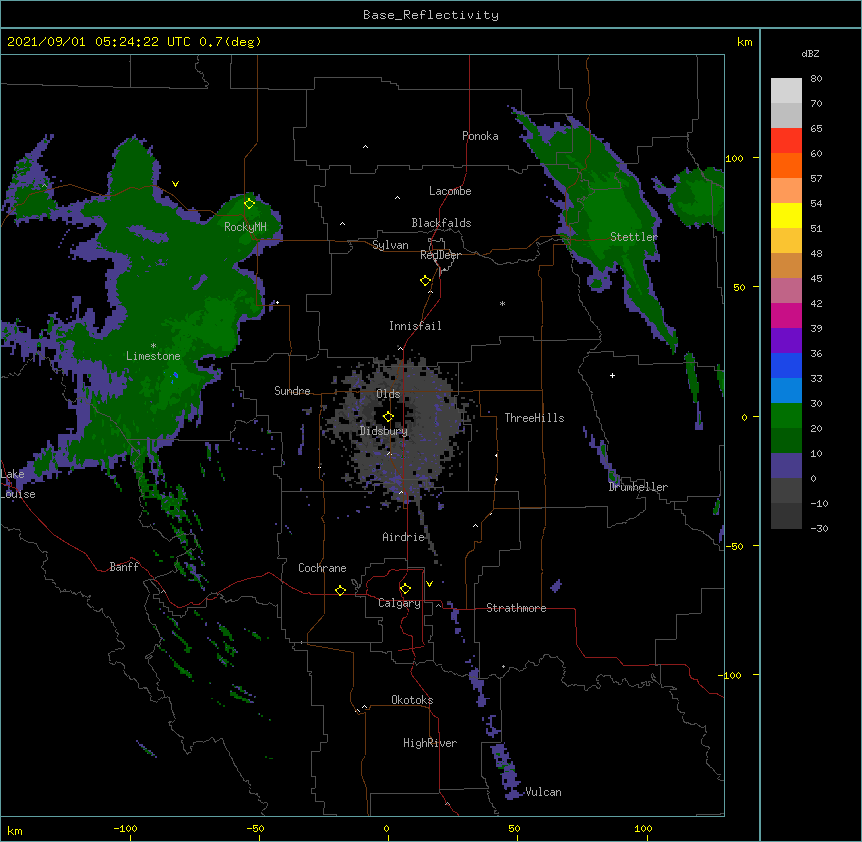Select the yellow diamond marker above Calgary
This screenshot has height=842, width=862.
click(x=405, y=589)
